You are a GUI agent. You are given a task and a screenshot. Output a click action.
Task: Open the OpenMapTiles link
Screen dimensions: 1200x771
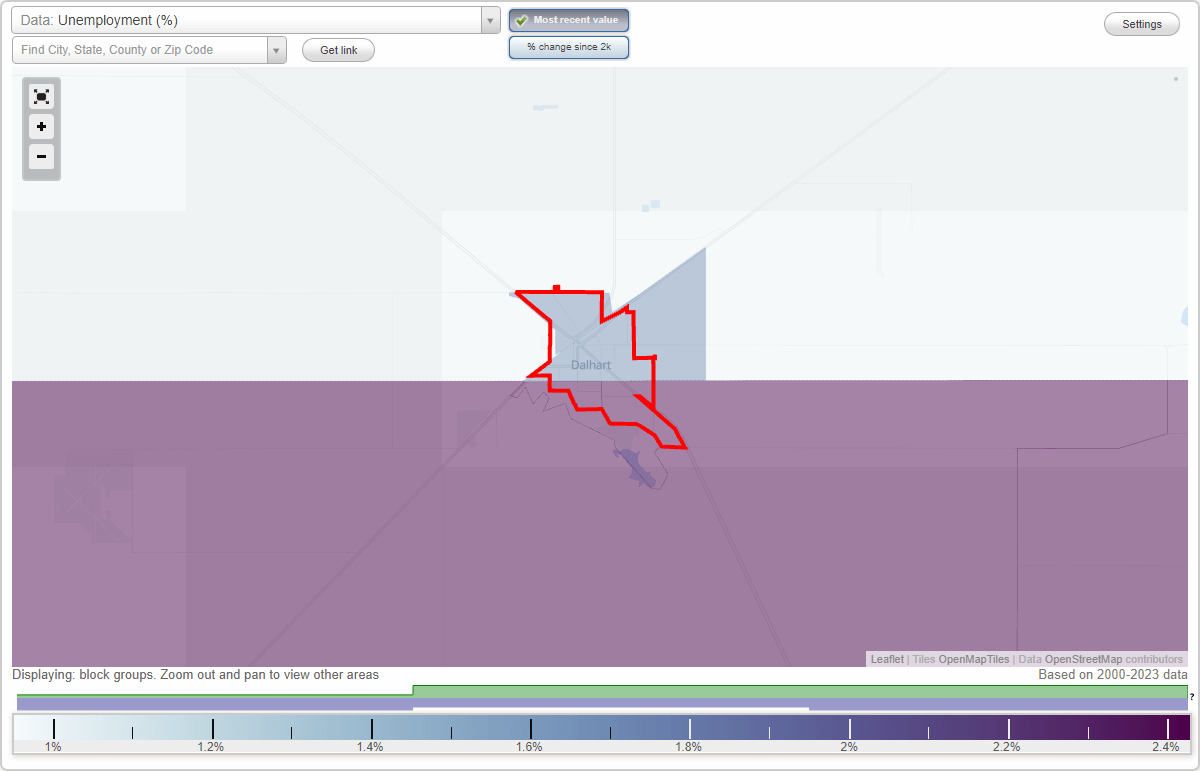(973, 659)
